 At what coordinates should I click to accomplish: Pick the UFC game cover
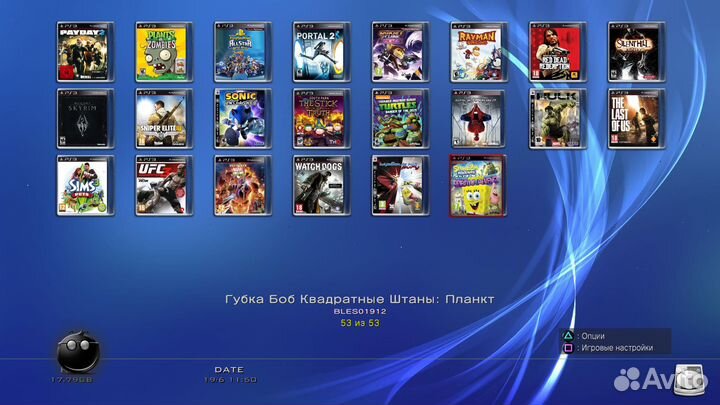coord(164,186)
